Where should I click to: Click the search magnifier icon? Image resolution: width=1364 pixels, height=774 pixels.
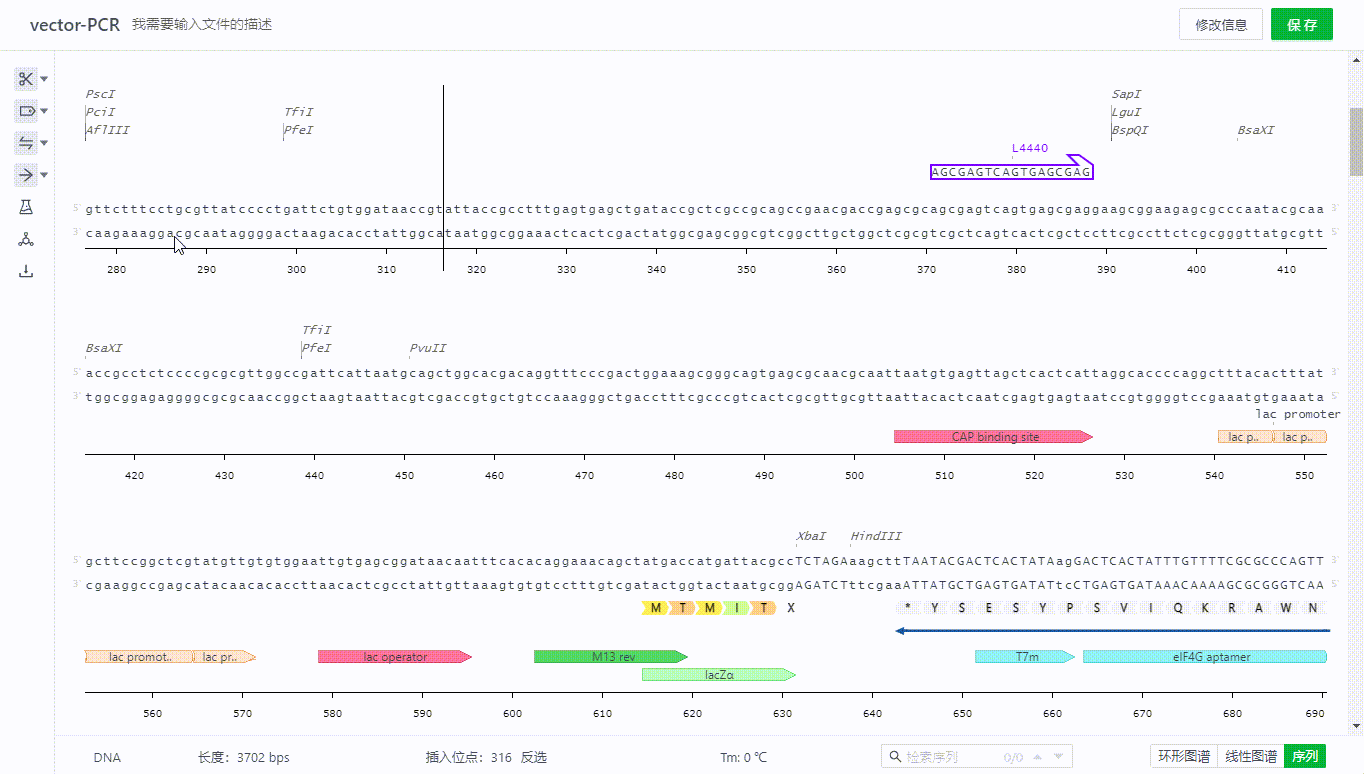[893, 757]
